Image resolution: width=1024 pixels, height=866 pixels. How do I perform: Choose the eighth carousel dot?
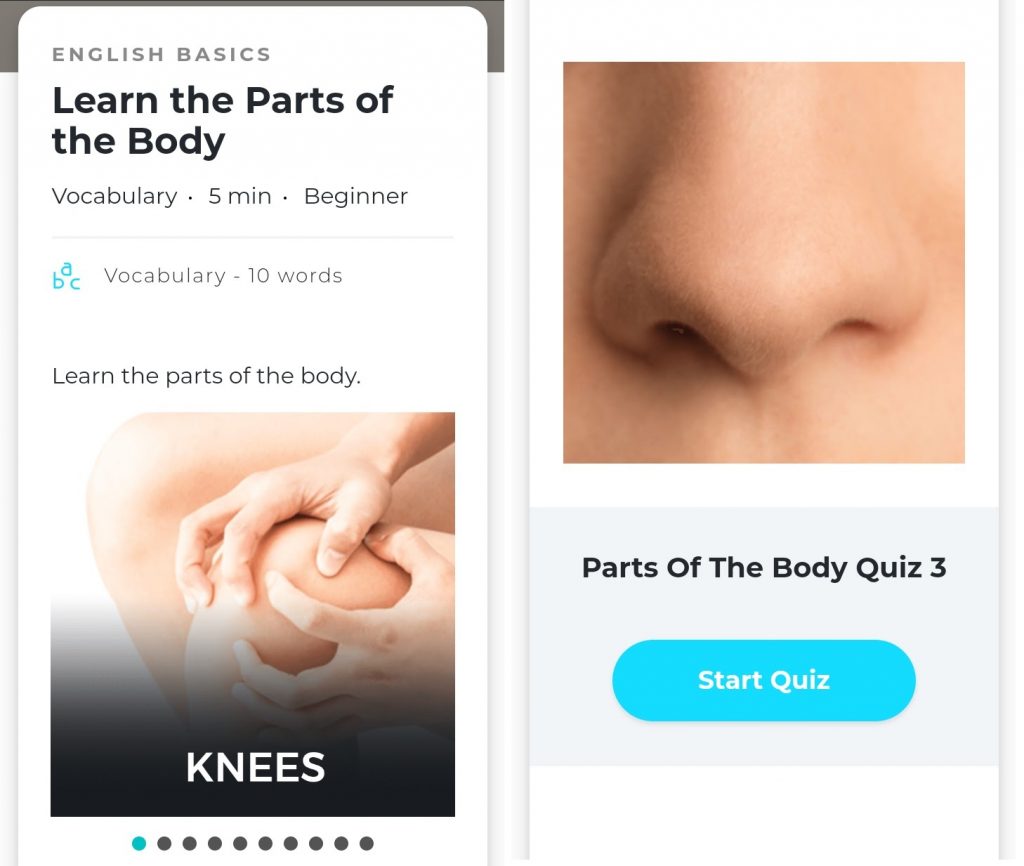pos(316,843)
